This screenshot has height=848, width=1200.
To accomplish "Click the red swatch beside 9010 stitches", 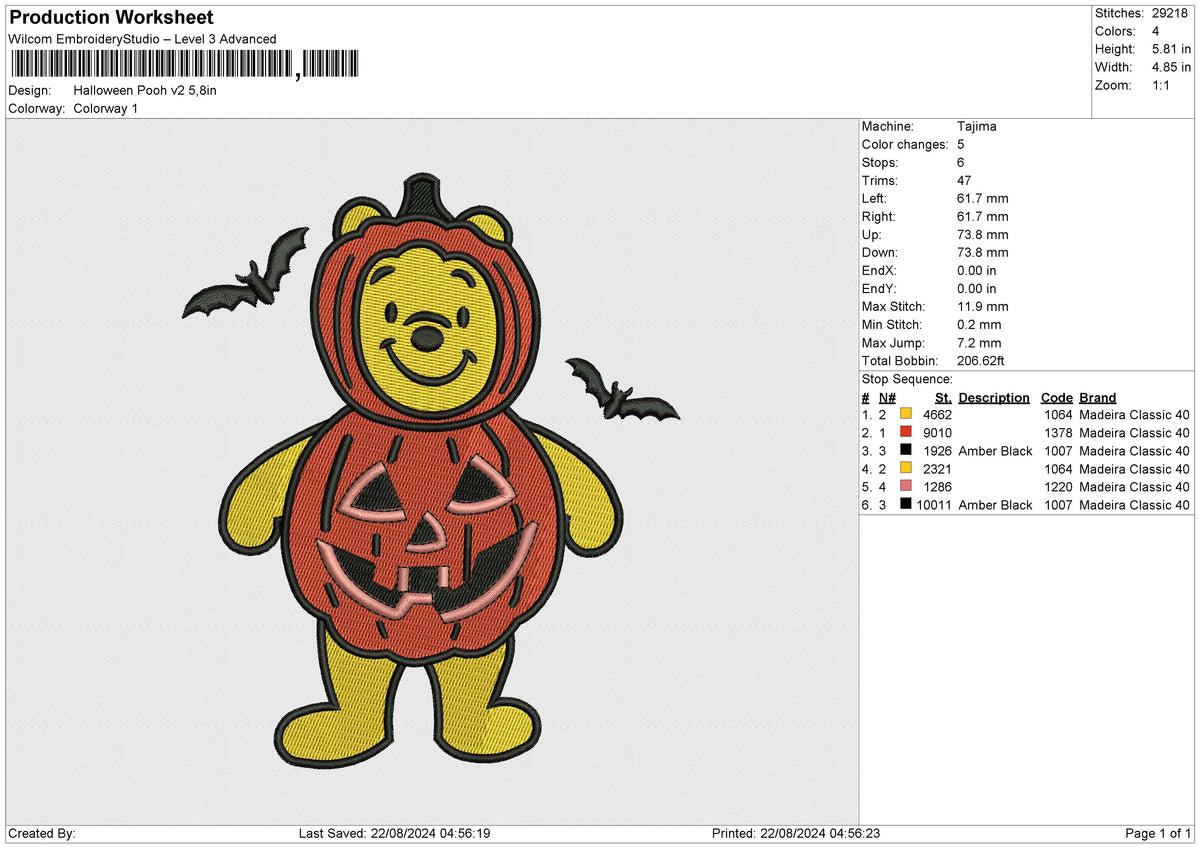I will 906,433.
